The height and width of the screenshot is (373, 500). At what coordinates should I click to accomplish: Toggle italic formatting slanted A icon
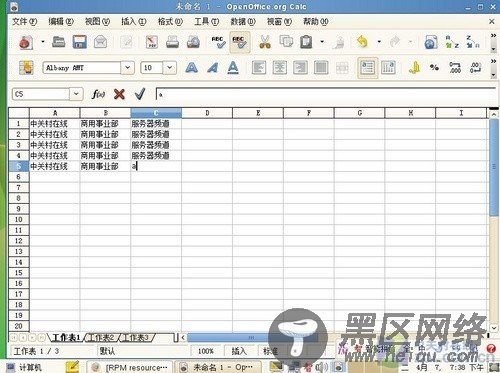click(212, 68)
